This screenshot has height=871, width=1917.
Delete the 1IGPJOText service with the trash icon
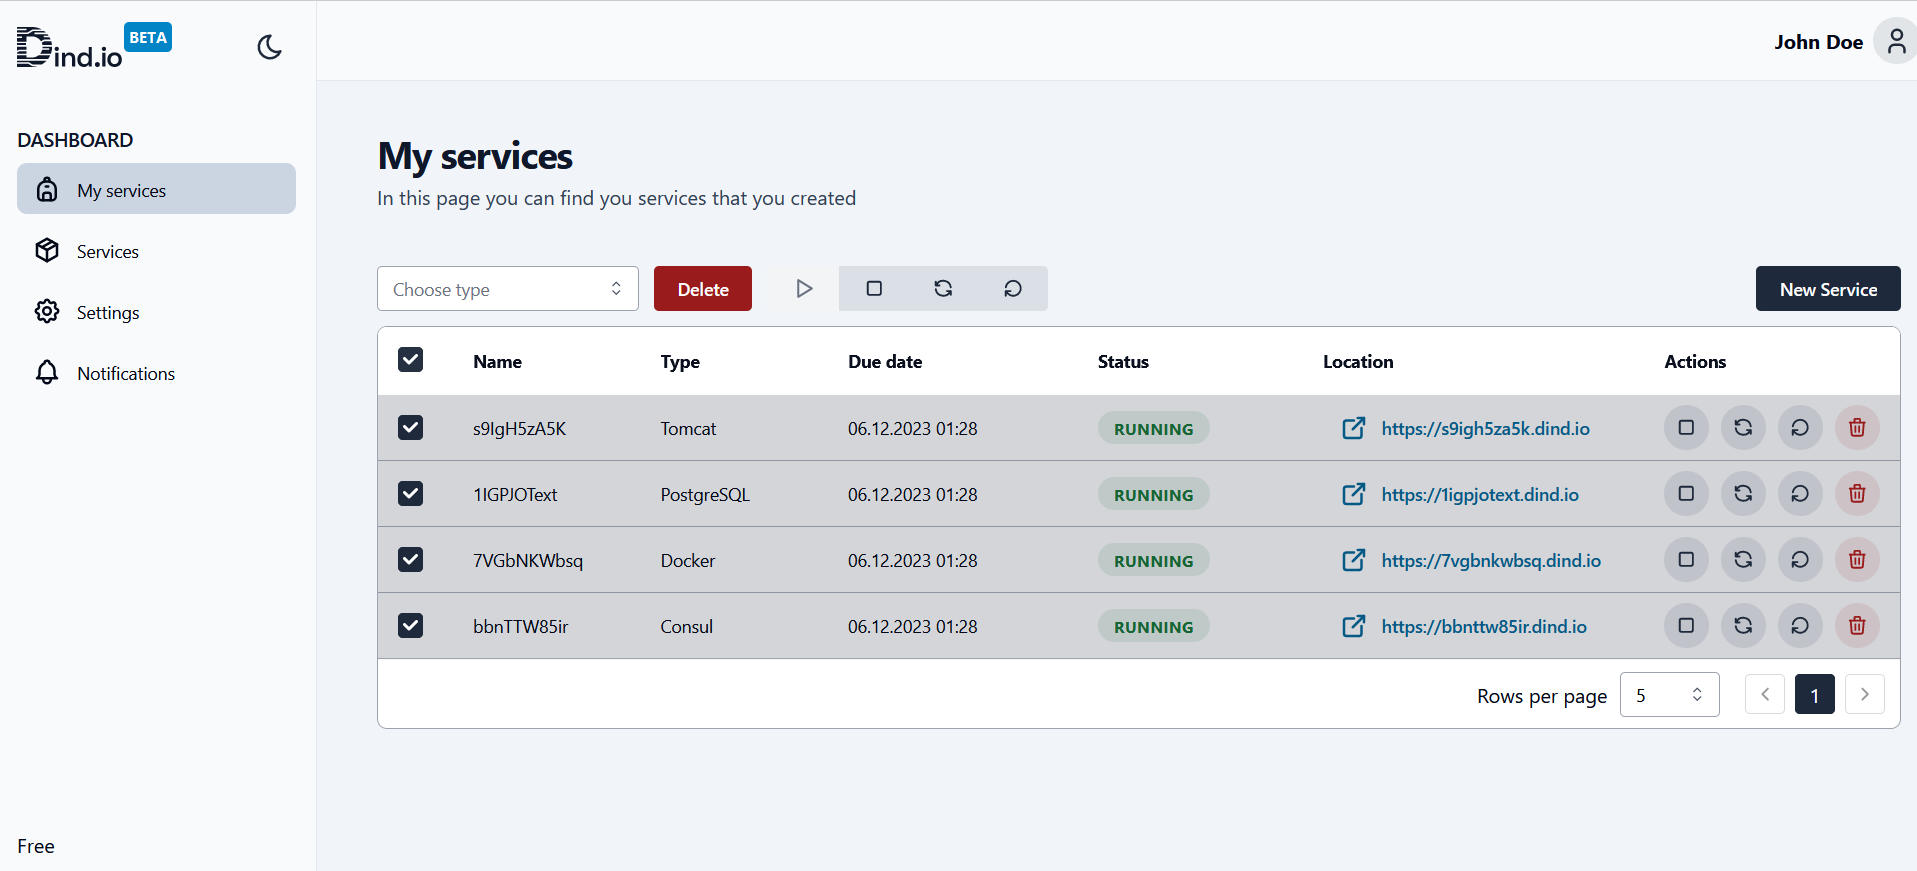1857,494
